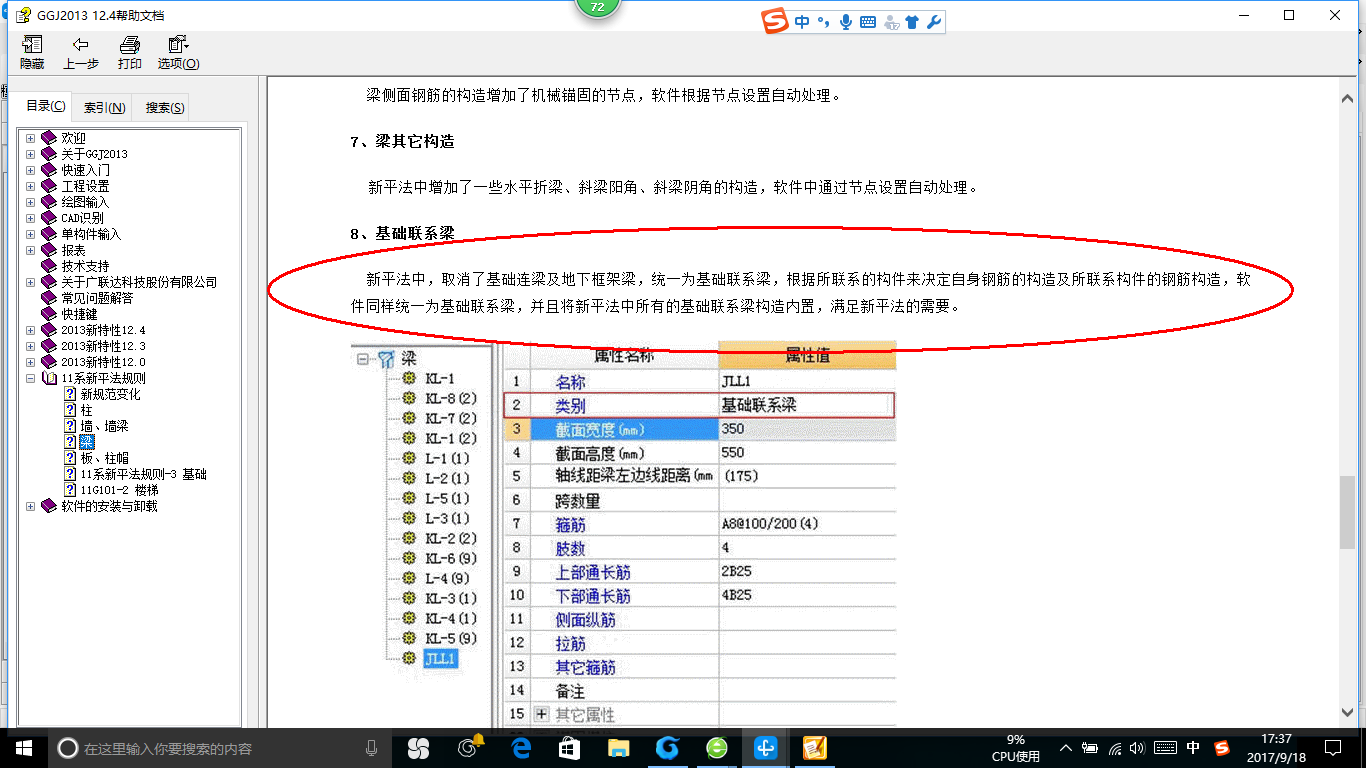1366x768 pixels.
Task: Open the Windows Store taskbar icon
Action: pyautogui.click(x=569, y=747)
